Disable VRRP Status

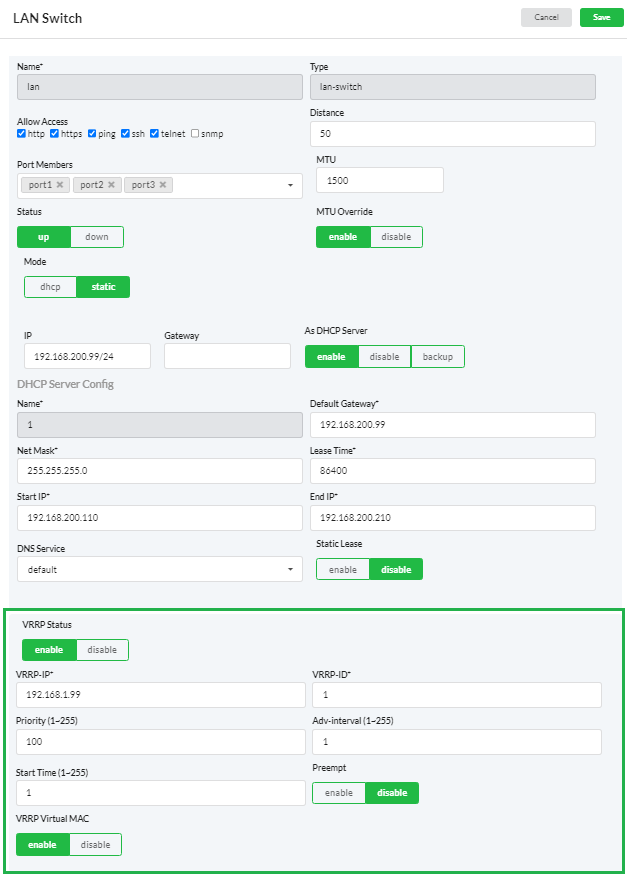[102, 649]
